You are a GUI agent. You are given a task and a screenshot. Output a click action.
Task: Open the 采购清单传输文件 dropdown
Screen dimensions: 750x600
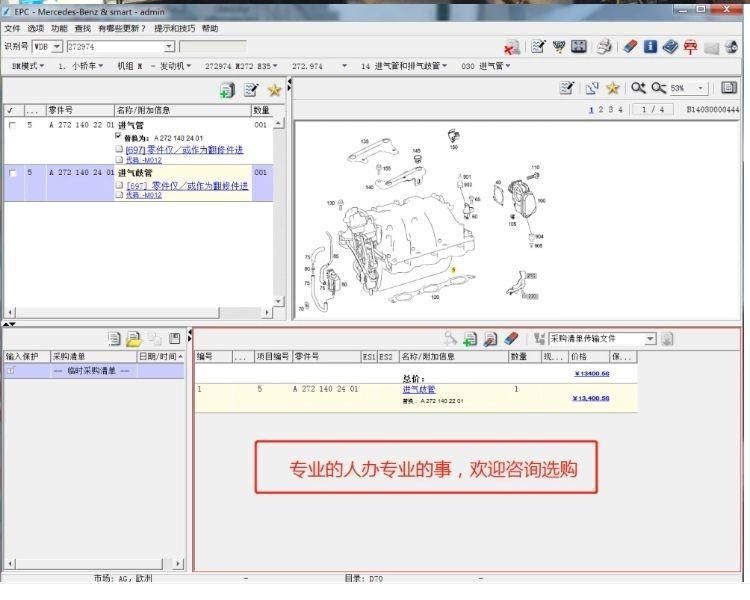[650, 339]
